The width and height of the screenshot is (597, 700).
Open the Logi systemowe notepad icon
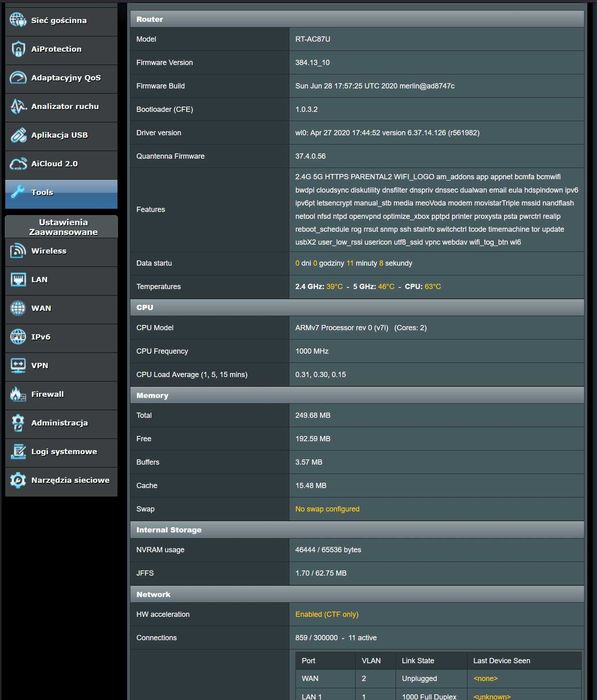point(18,451)
